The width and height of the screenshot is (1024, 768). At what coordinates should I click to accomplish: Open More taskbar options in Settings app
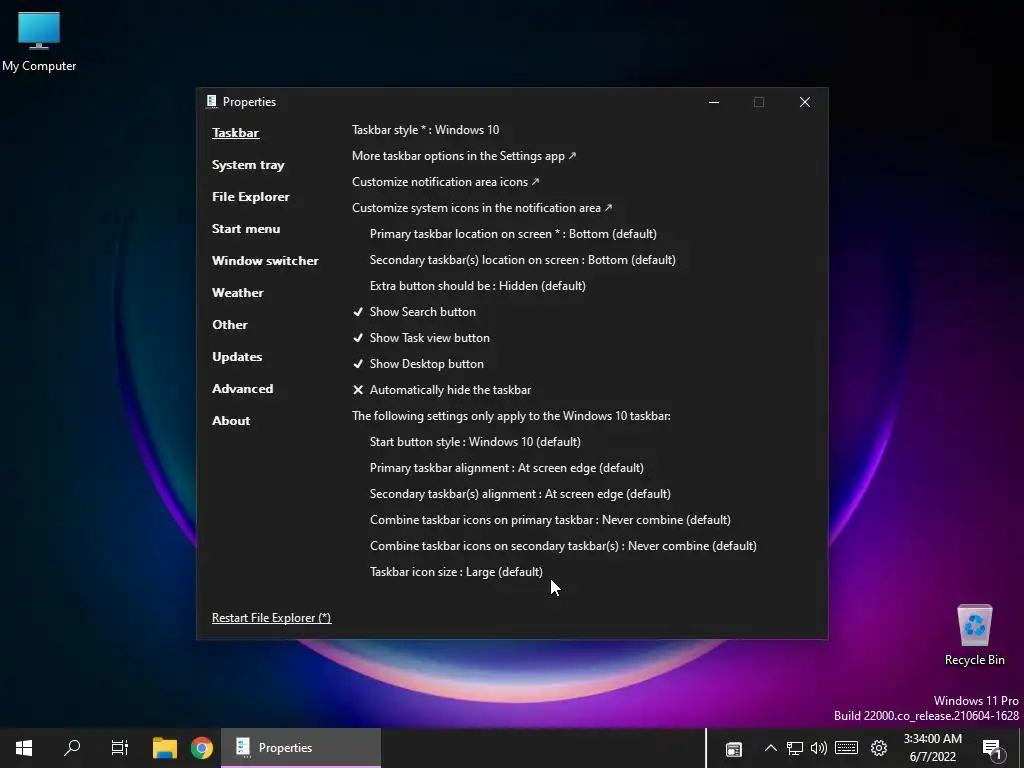click(x=464, y=156)
